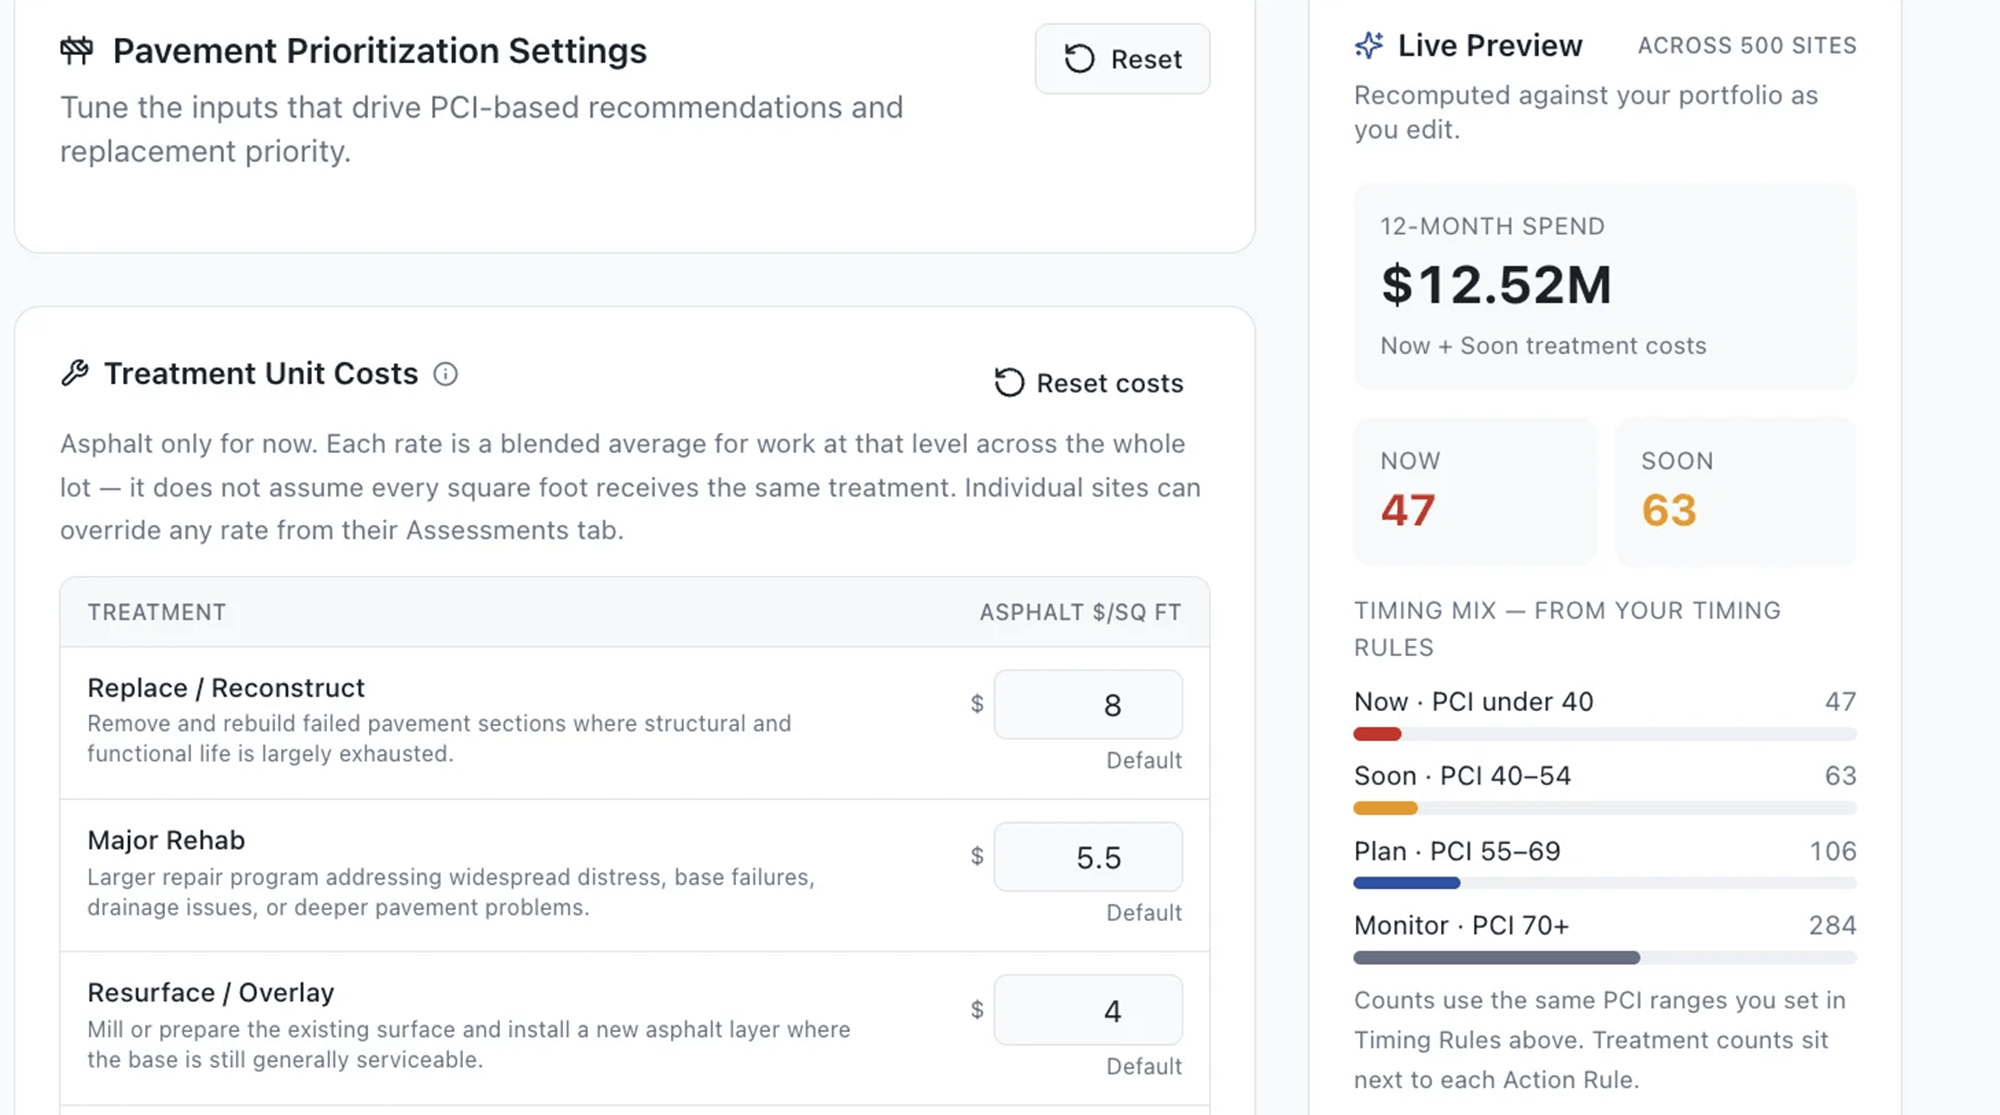This screenshot has width=2000, height=1115.
Task: Click the wrench icon beside Treatment Unit Costs
Action: [x=75, y=373]
